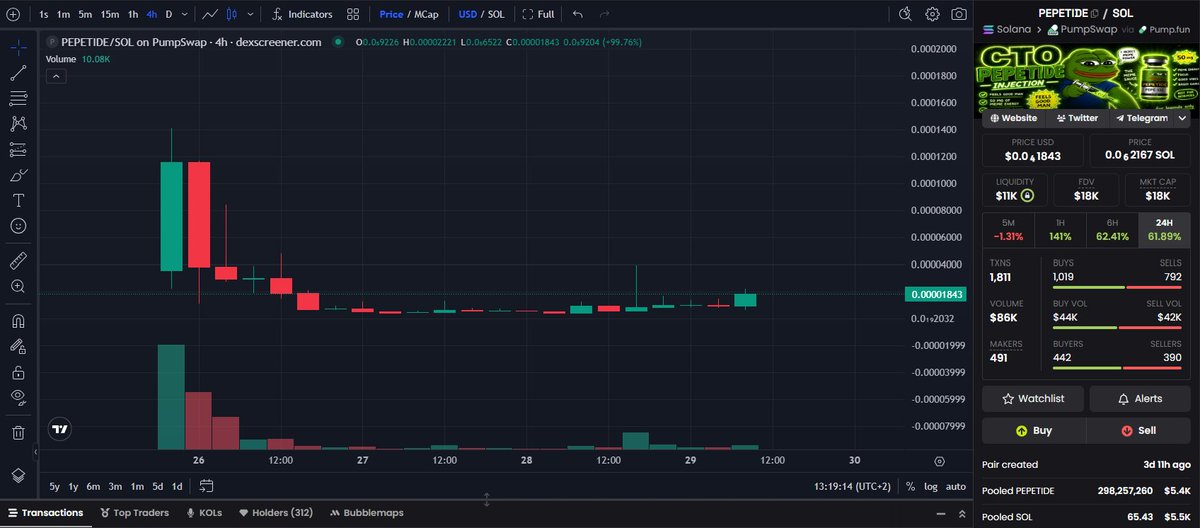Switch chart denomination to SOL
Image resolution: width=1200 pixels, height=528 pixels.
pos(496,14)
